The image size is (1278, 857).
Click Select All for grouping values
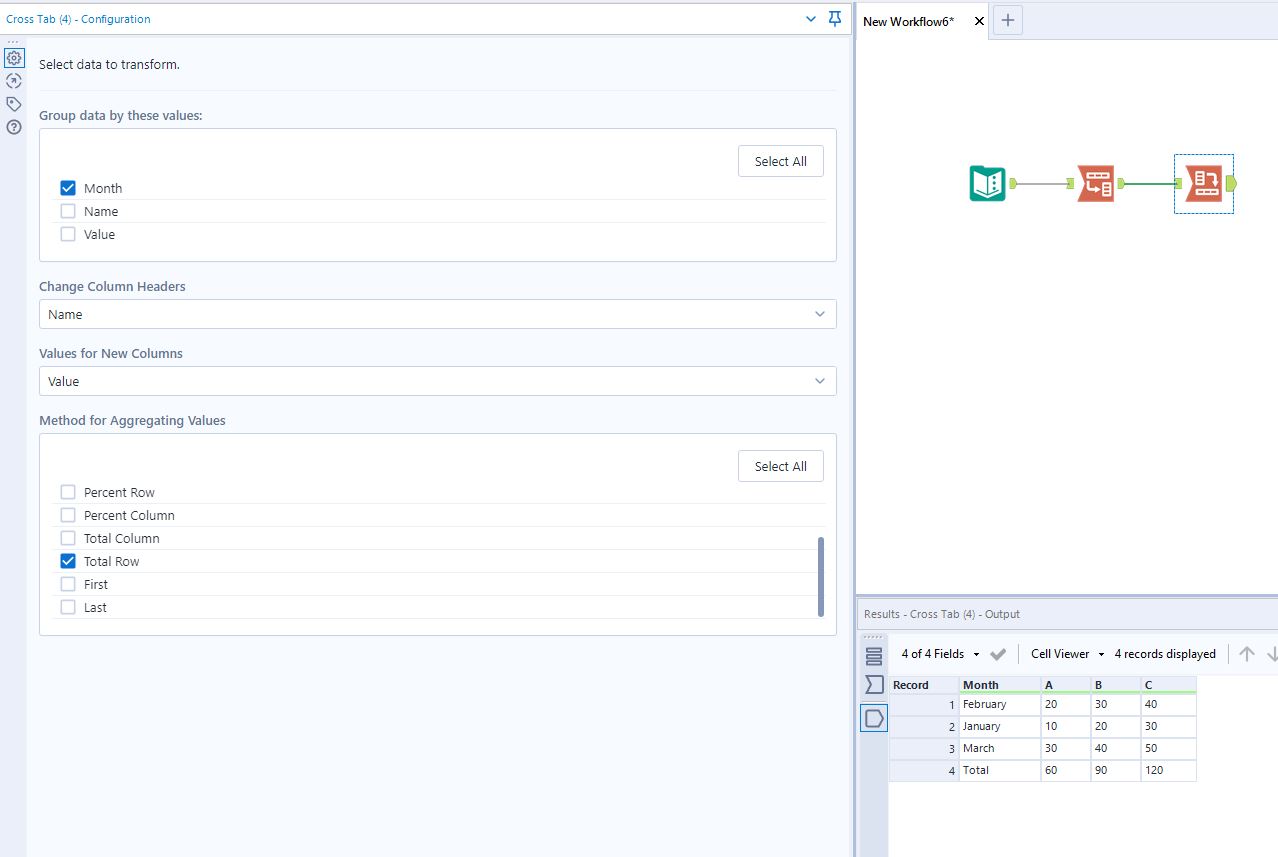pos(780,160)
